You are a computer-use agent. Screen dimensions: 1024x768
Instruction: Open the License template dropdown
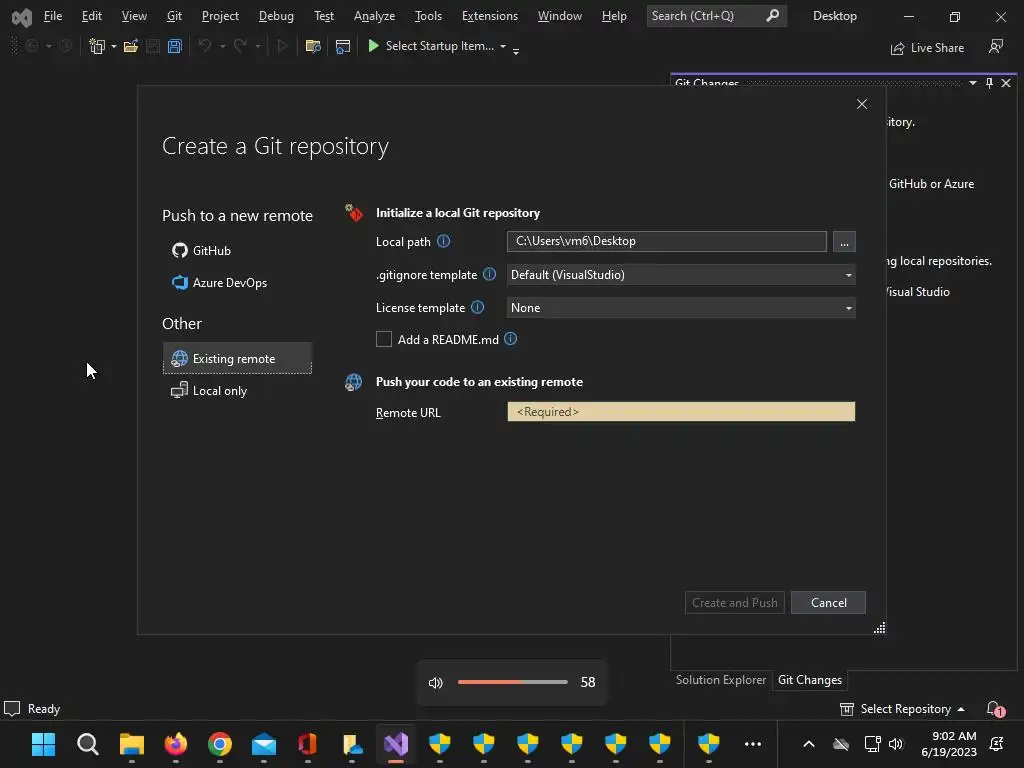(x=681, y=308)
